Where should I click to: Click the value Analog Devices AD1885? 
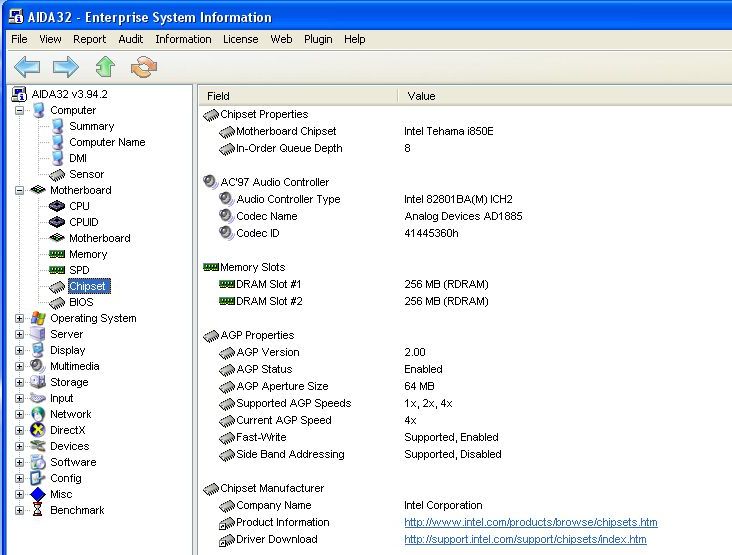[463, 216]
